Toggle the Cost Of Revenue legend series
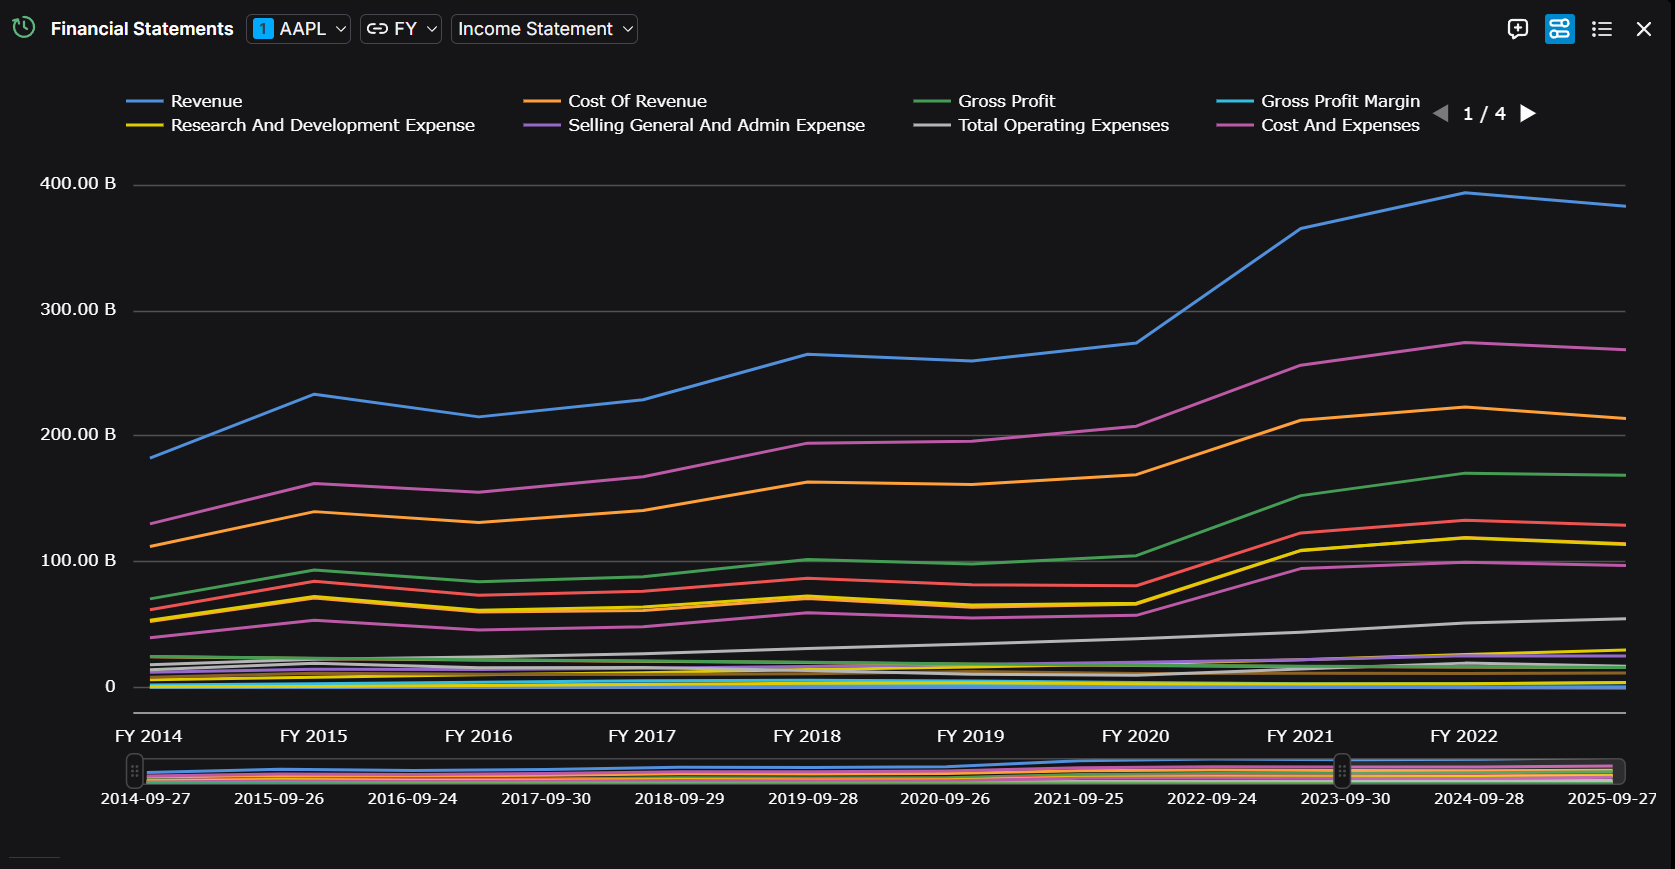Viewport: 1675px width, 869px height. (x=615, y=101)
